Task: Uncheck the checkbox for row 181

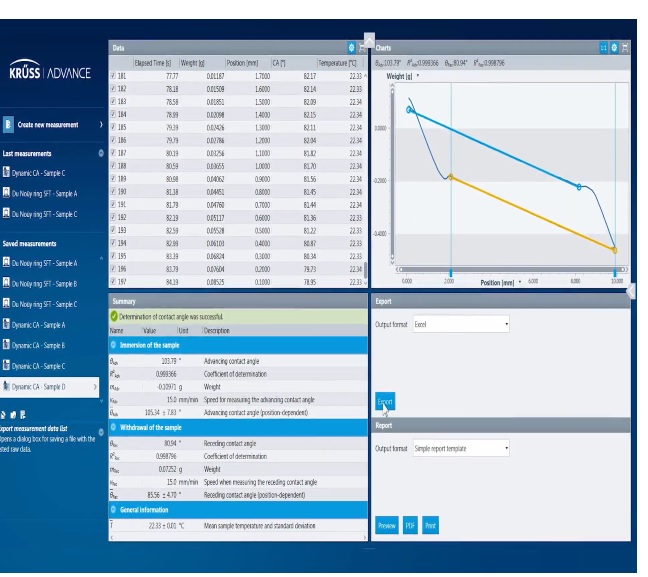Action: point(113,76)
